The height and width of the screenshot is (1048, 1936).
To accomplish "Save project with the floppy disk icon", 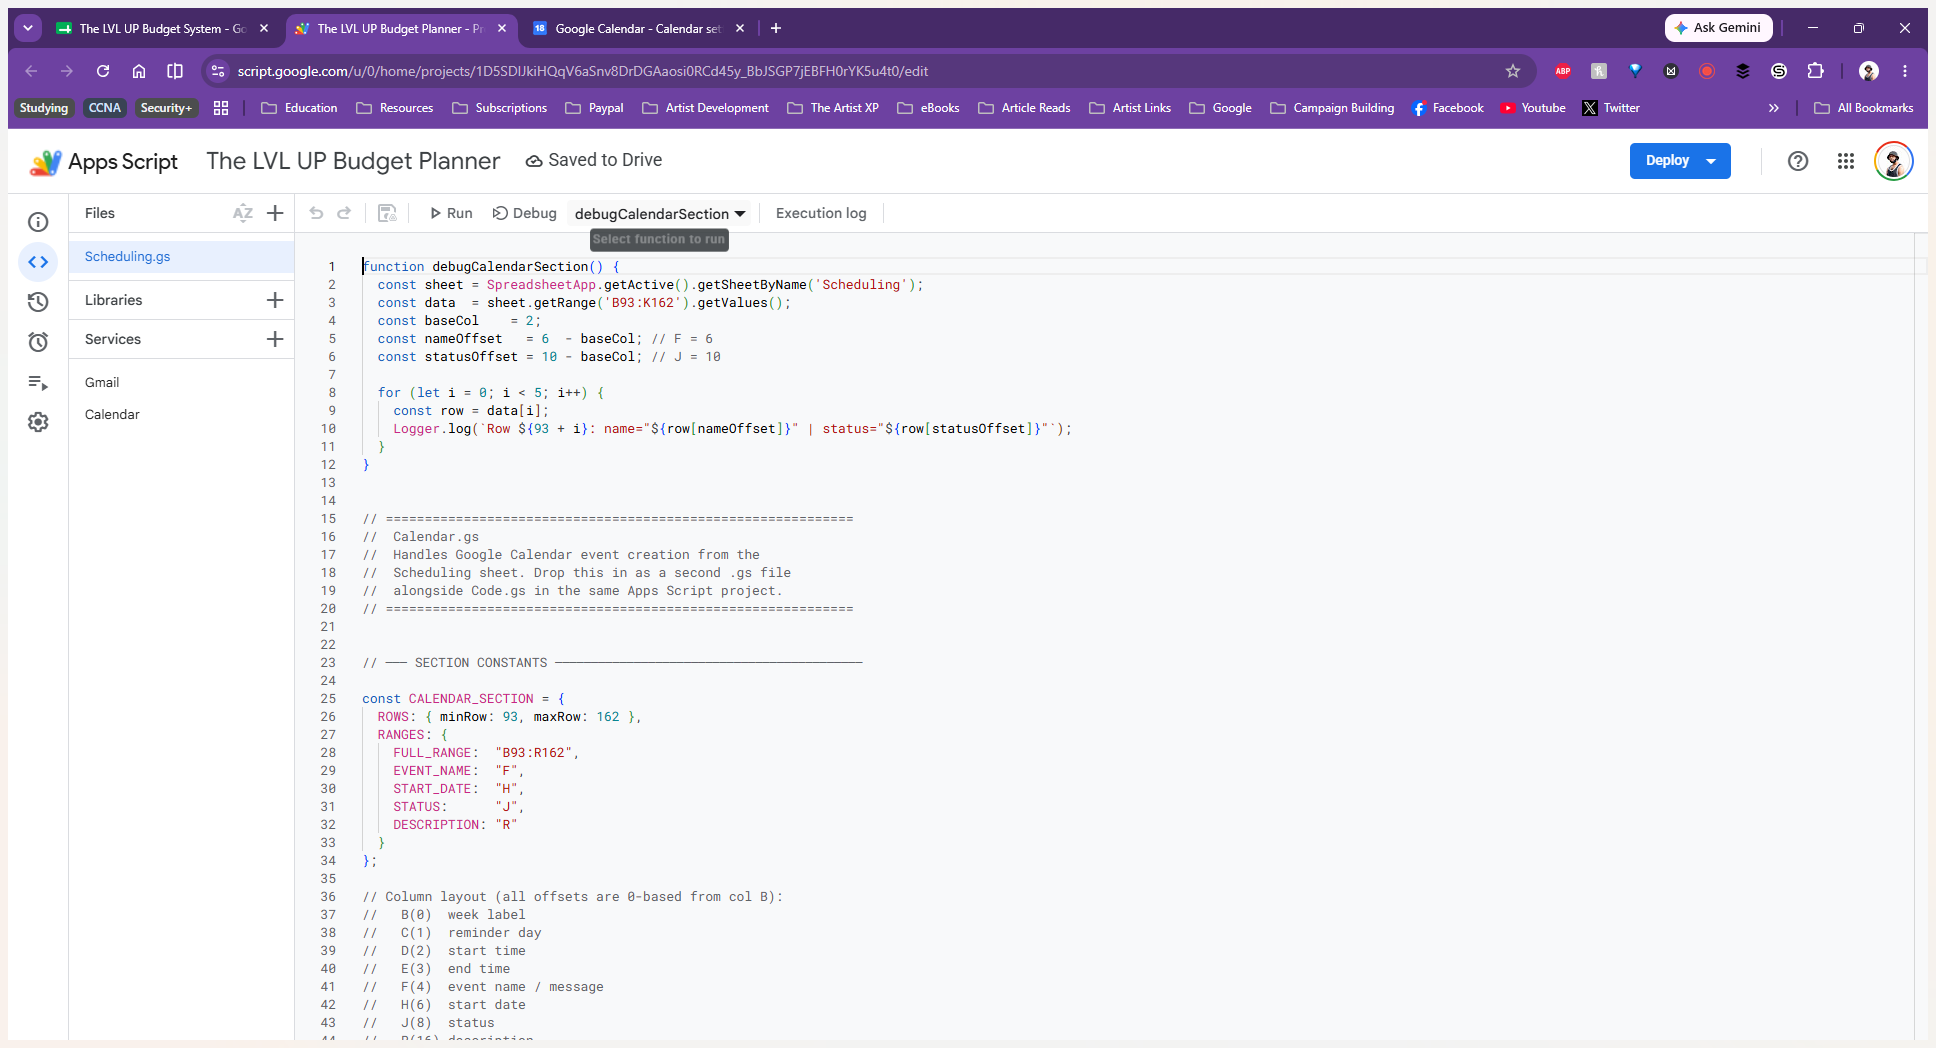I will pos(387,213).
